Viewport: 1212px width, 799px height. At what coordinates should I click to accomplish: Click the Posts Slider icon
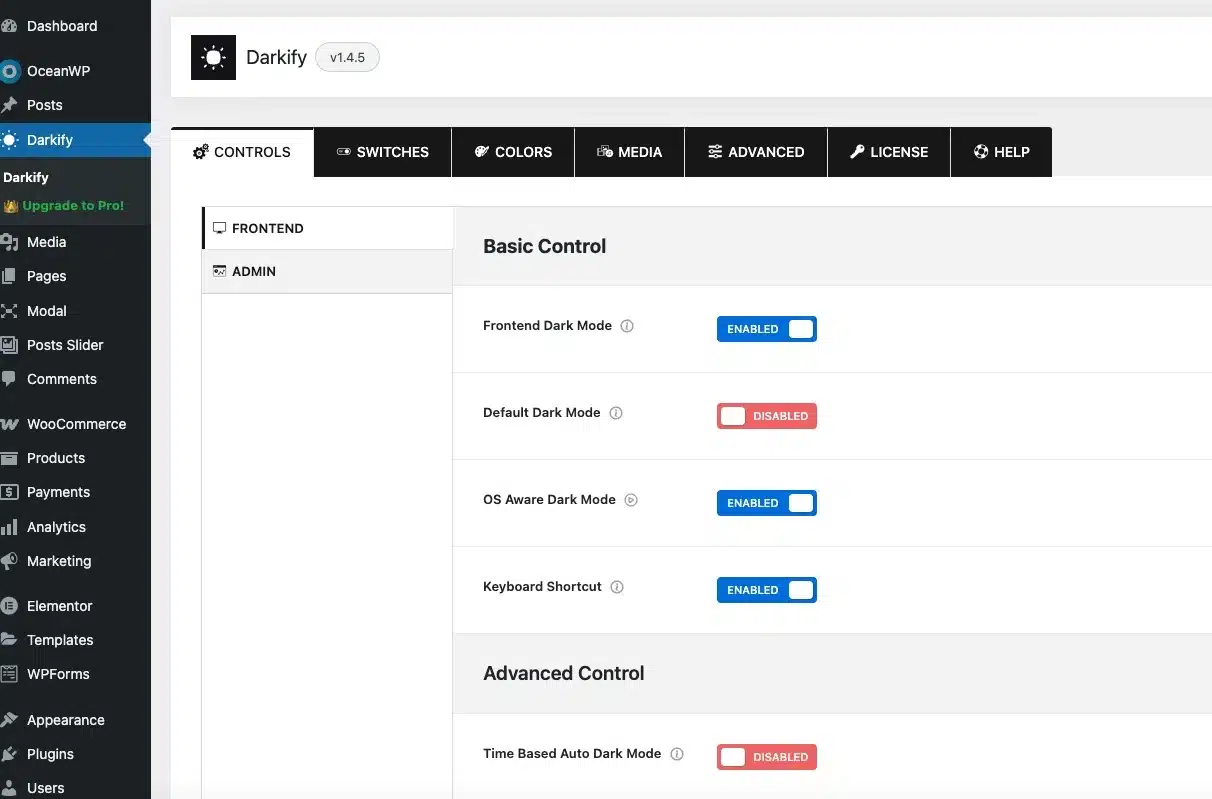click(9, 345)
